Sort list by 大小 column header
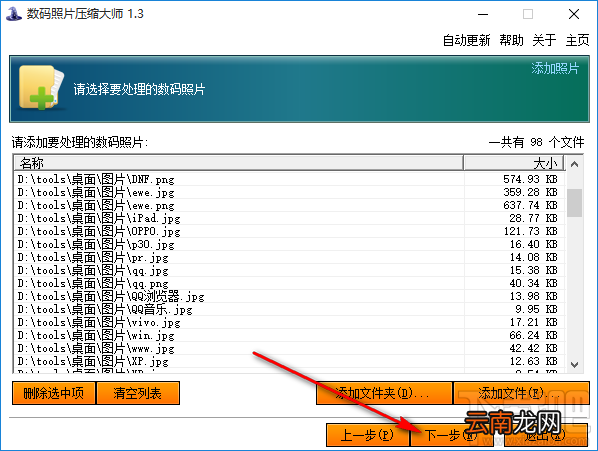This screenshot has height=451, width=598. coord(514,163)
